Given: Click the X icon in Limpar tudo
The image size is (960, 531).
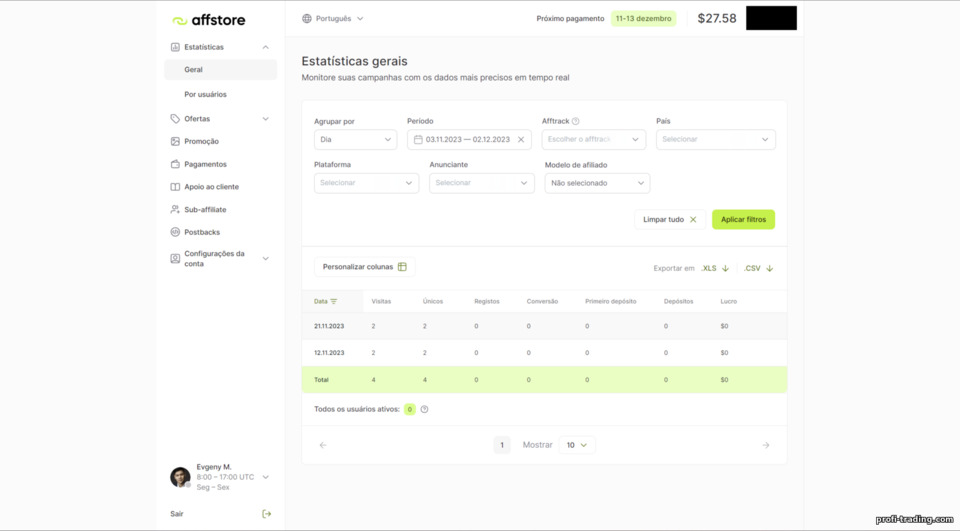Looking at the screenshot, I should [693, 219].
